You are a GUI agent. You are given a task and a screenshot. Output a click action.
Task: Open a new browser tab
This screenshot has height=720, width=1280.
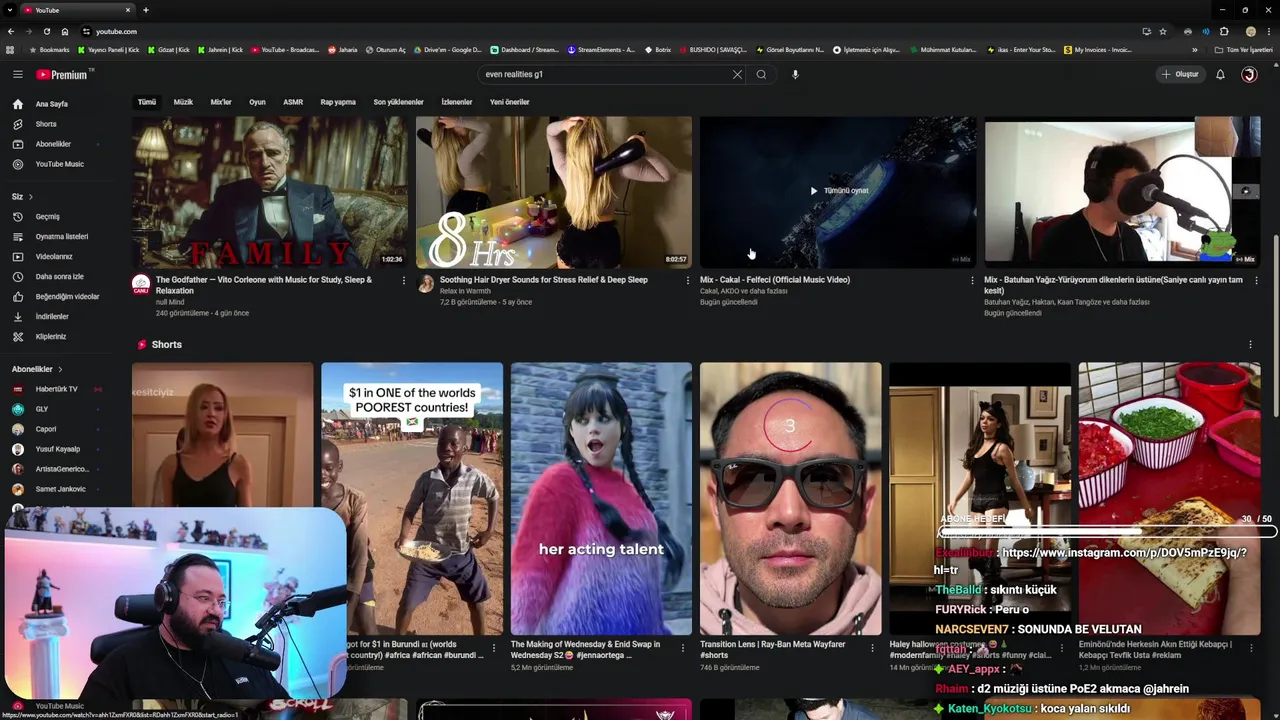[145, 10]
